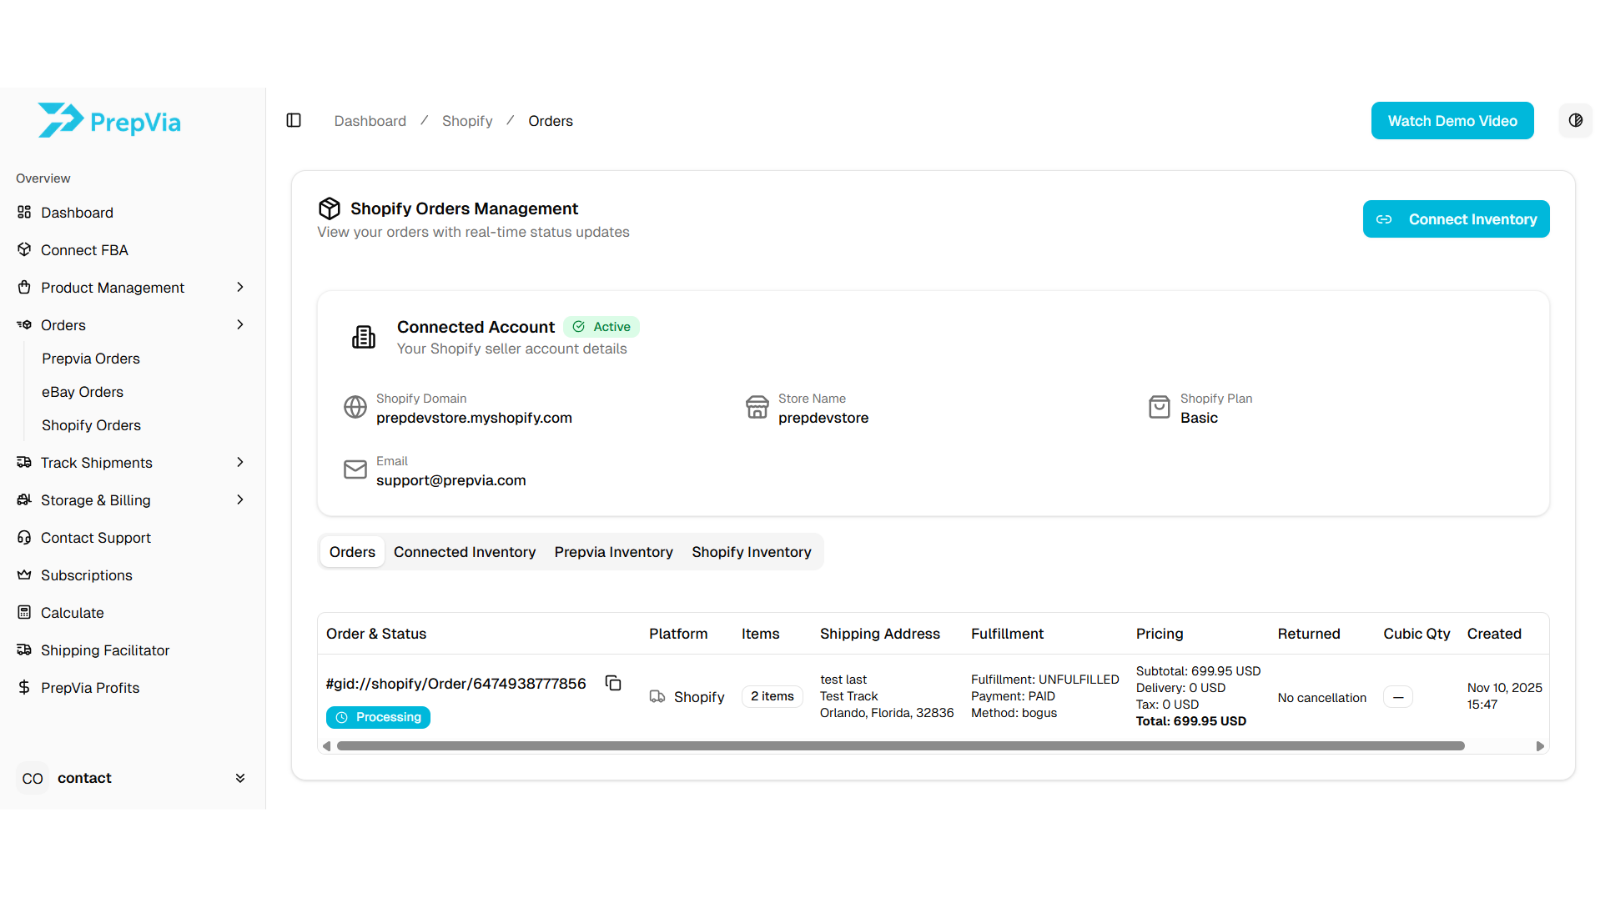Go to Dashboard breadcrumb link
The image size is (1600, 900).
pyautogui.click(x=370, y=121)
